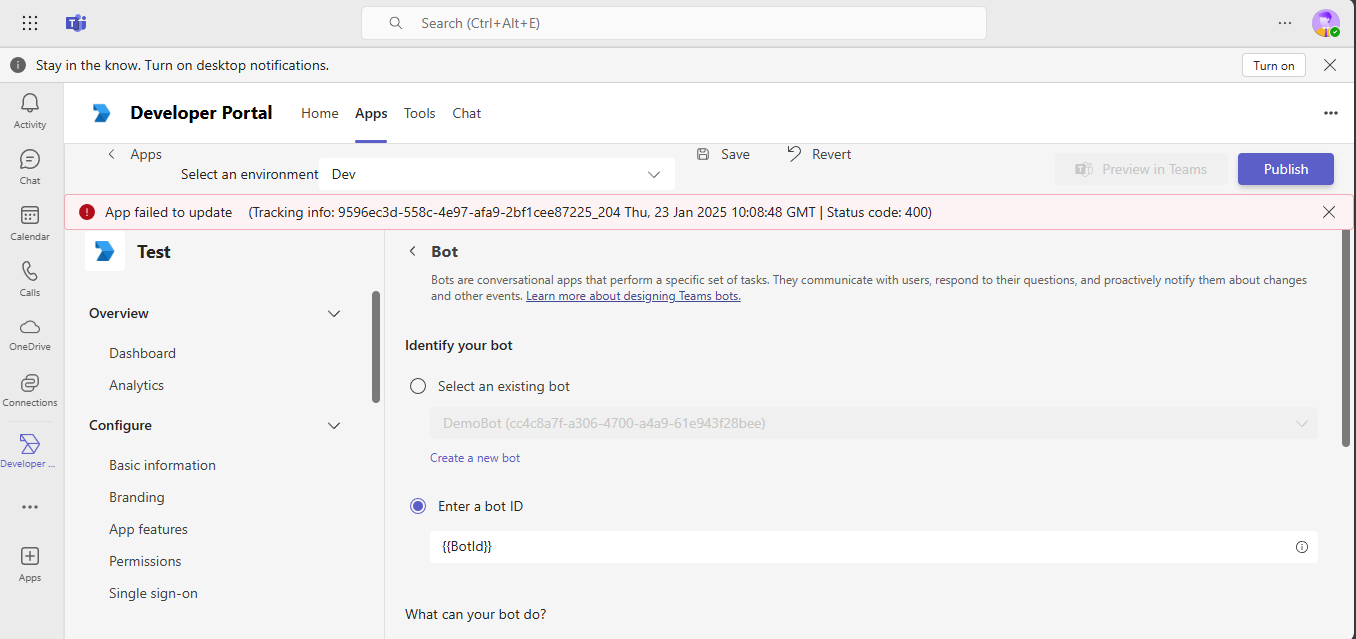Select the Developer Portal sidebar icon
Image resolution: width=1356 pixels, height=639 pixels.
point(29,450)
